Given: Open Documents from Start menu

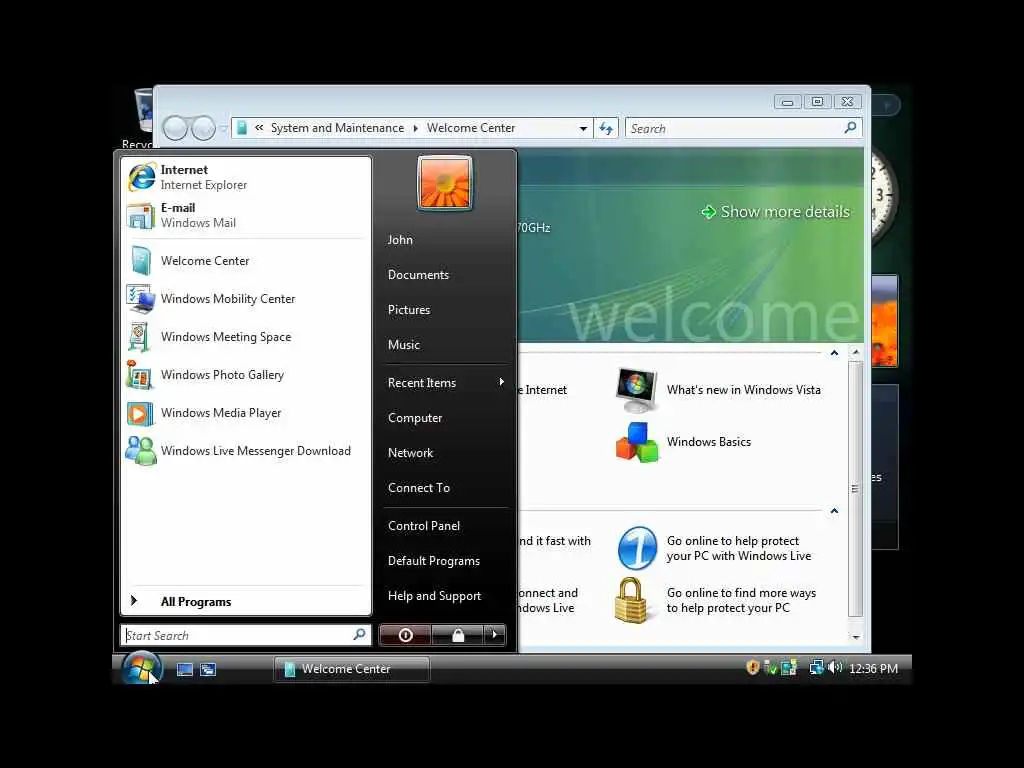Looking at the screenshot, I should [419, 275].
